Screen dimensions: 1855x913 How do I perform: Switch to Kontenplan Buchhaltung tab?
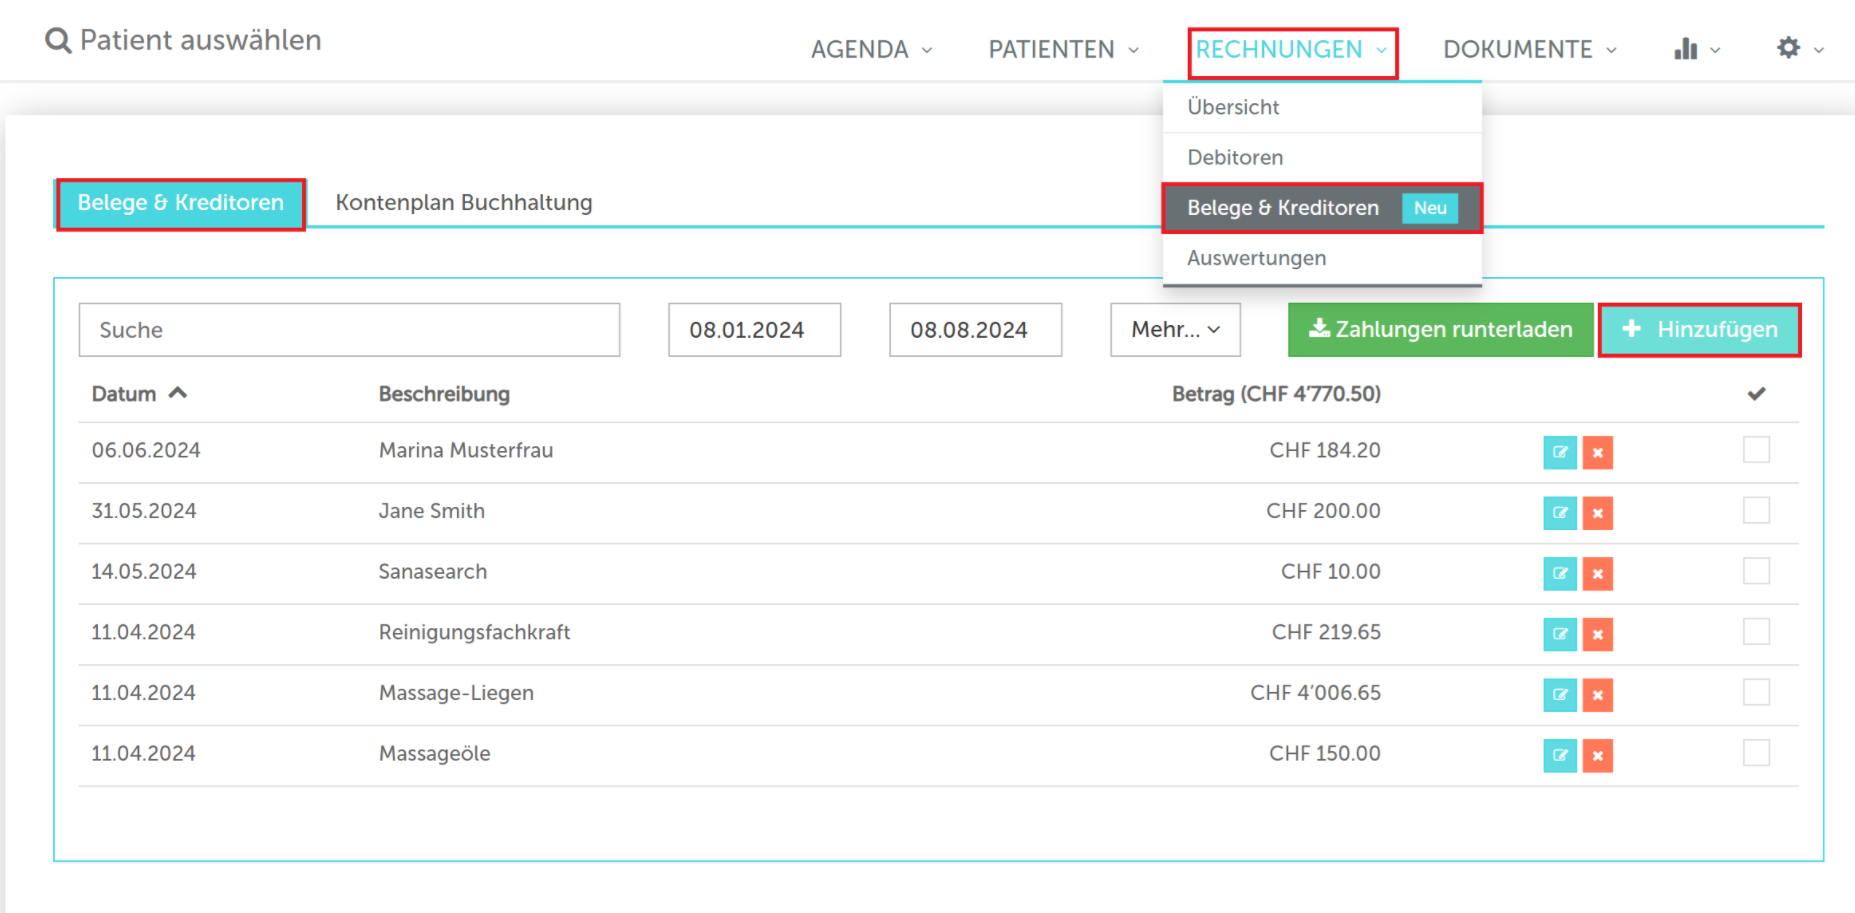pyautogui.click(x=464, y=203)
